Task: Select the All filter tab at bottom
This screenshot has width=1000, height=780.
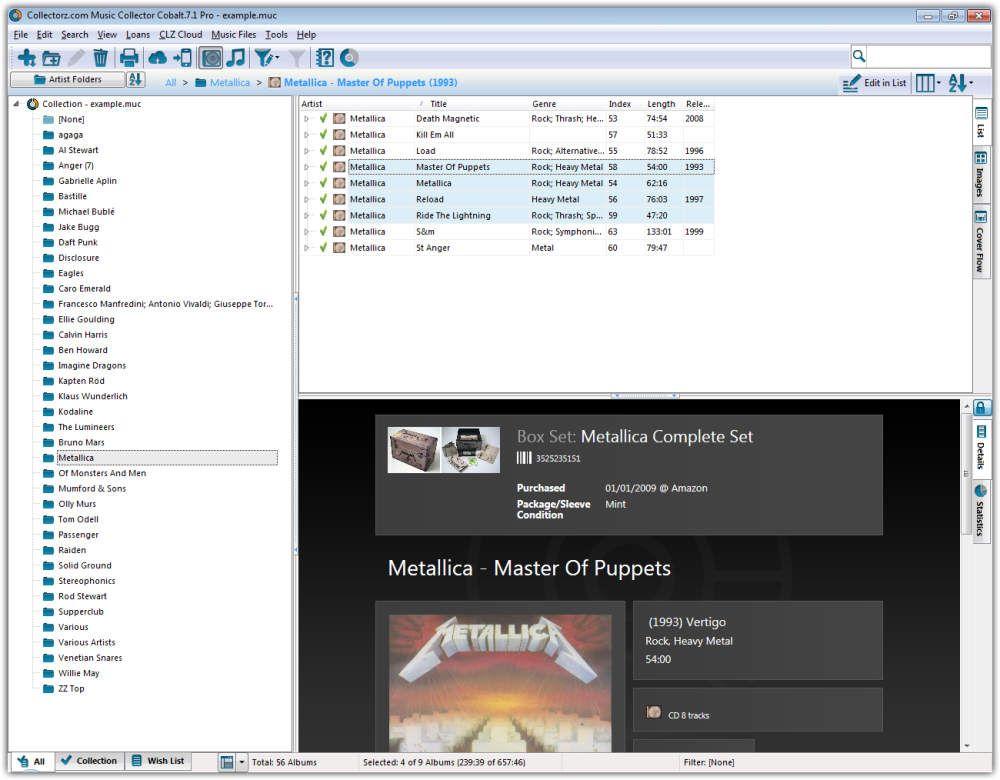Action: (32, 762)
